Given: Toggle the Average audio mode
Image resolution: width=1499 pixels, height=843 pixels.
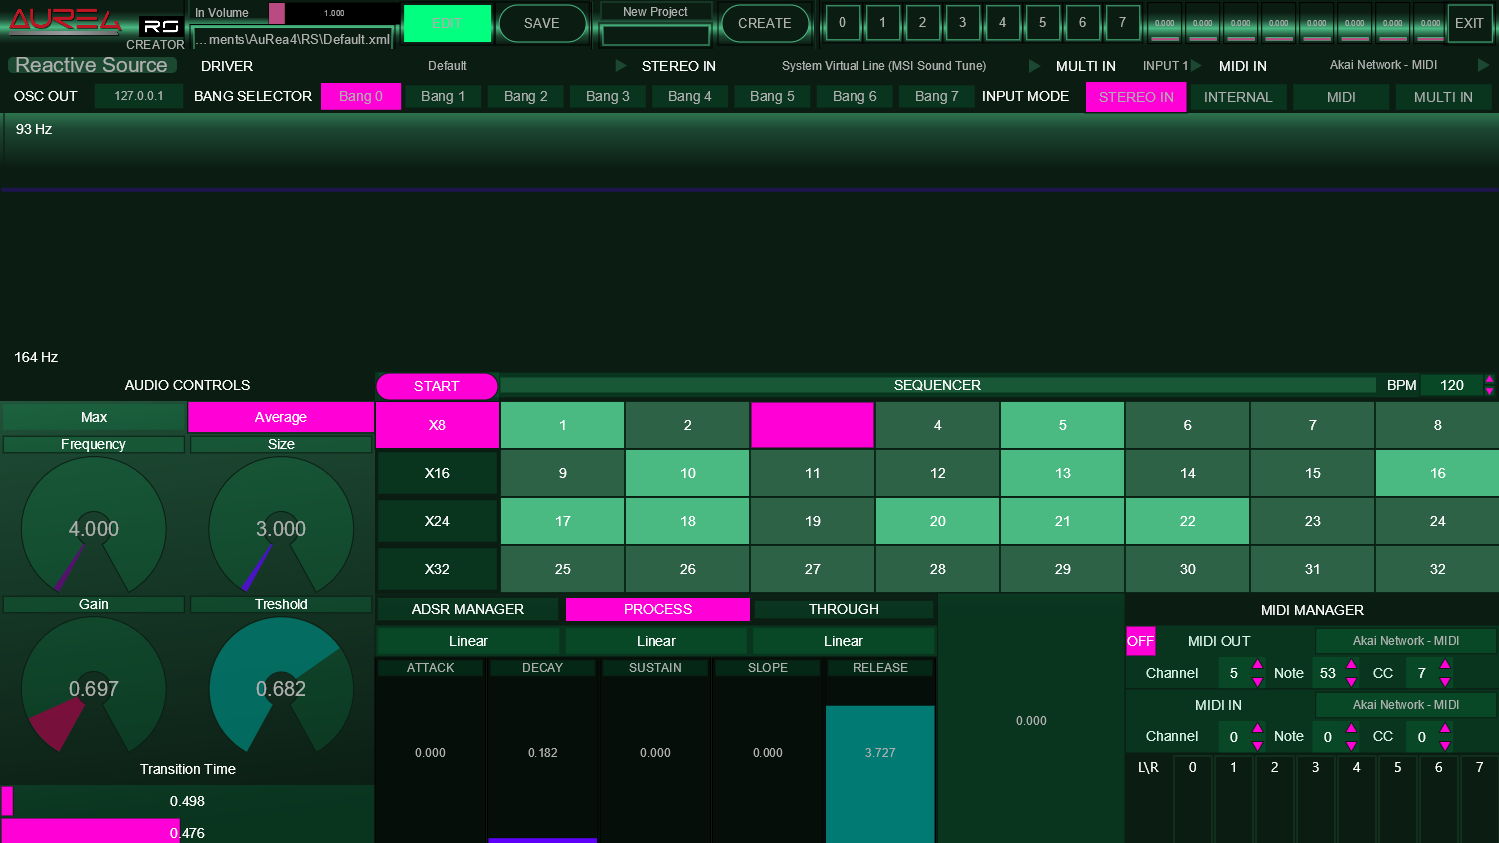Looking at the screenshot, I should [x=280, y=417].
